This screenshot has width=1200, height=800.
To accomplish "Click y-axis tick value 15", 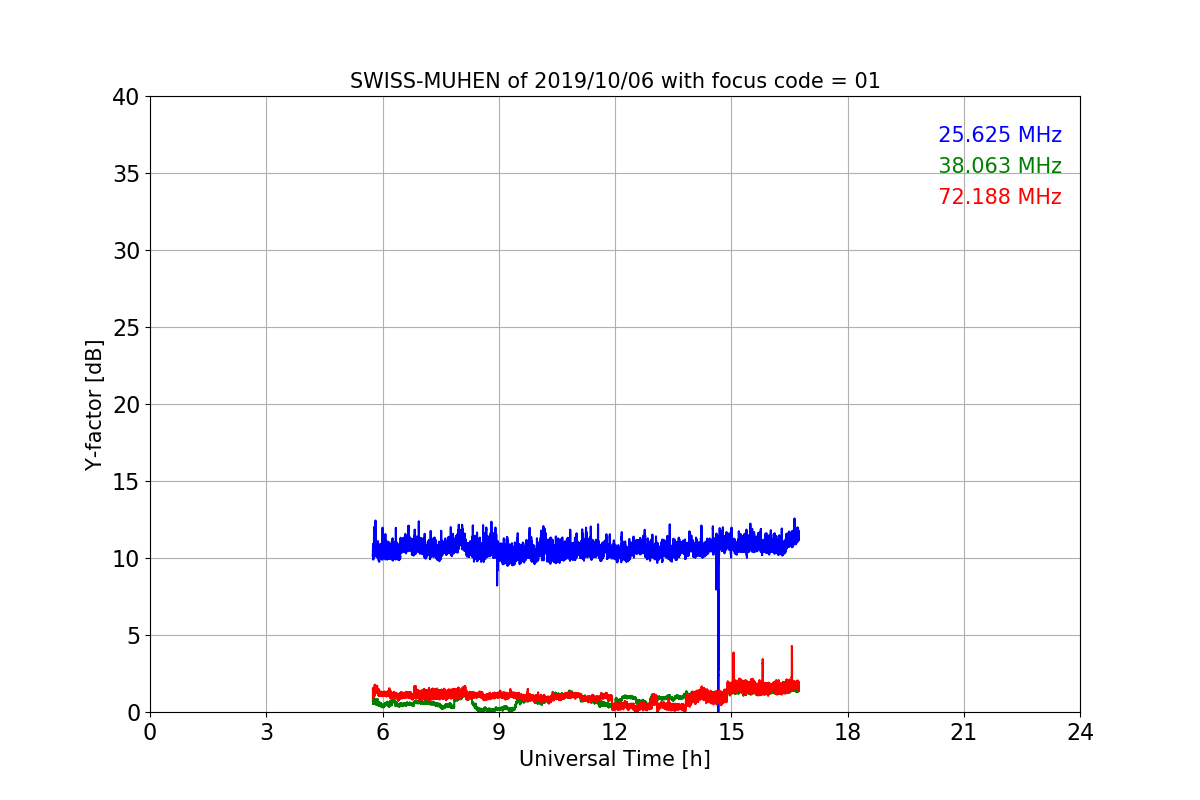I will pos(126,482).
